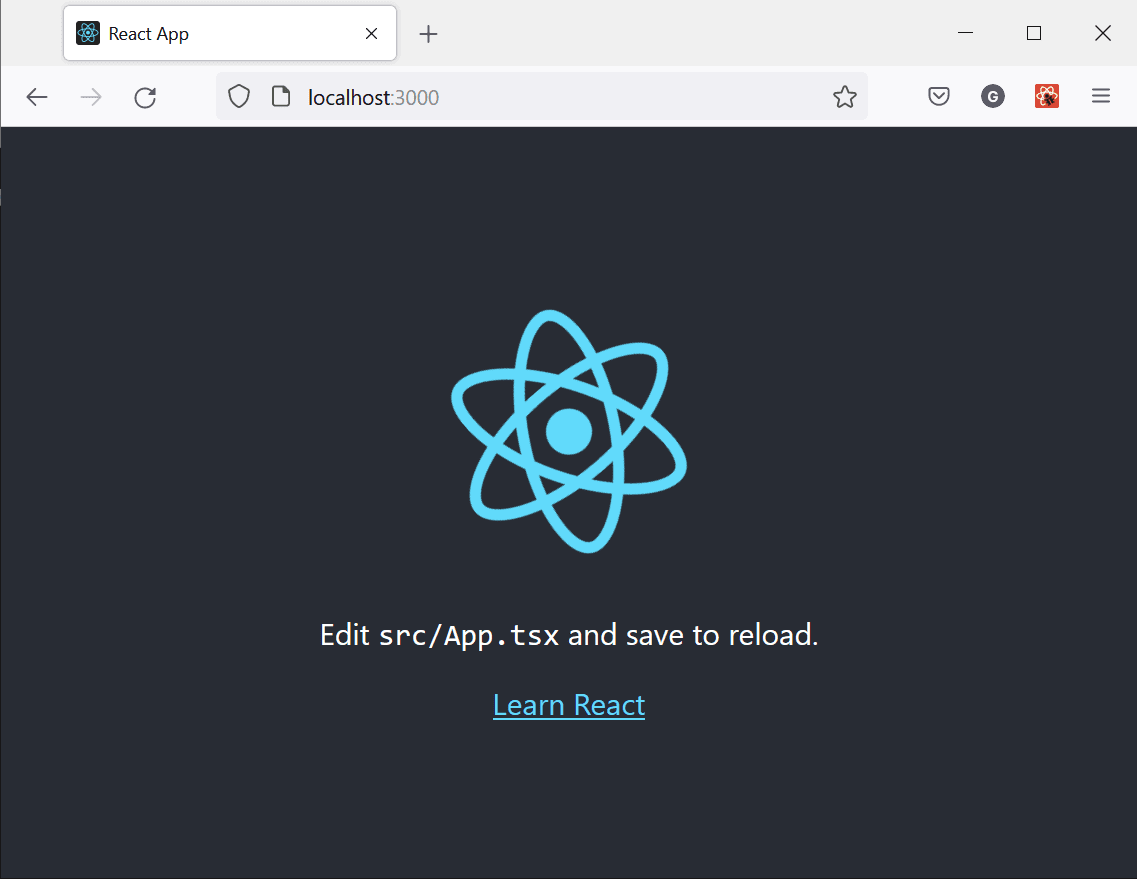This screenshot has width=1137, height=879.
Task: Open the Firefox application menu
Action: pyautogui.click(x=1101, y=96)
